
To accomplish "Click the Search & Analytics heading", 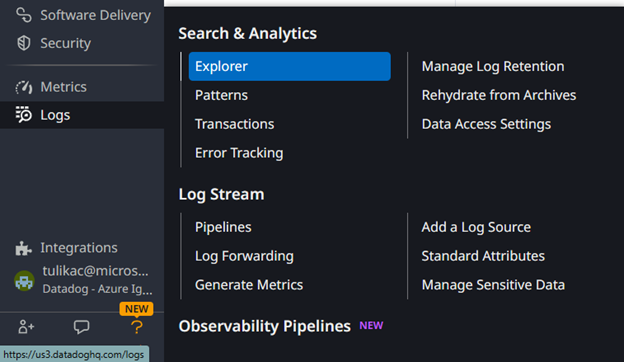I will (x=248, y=33).
